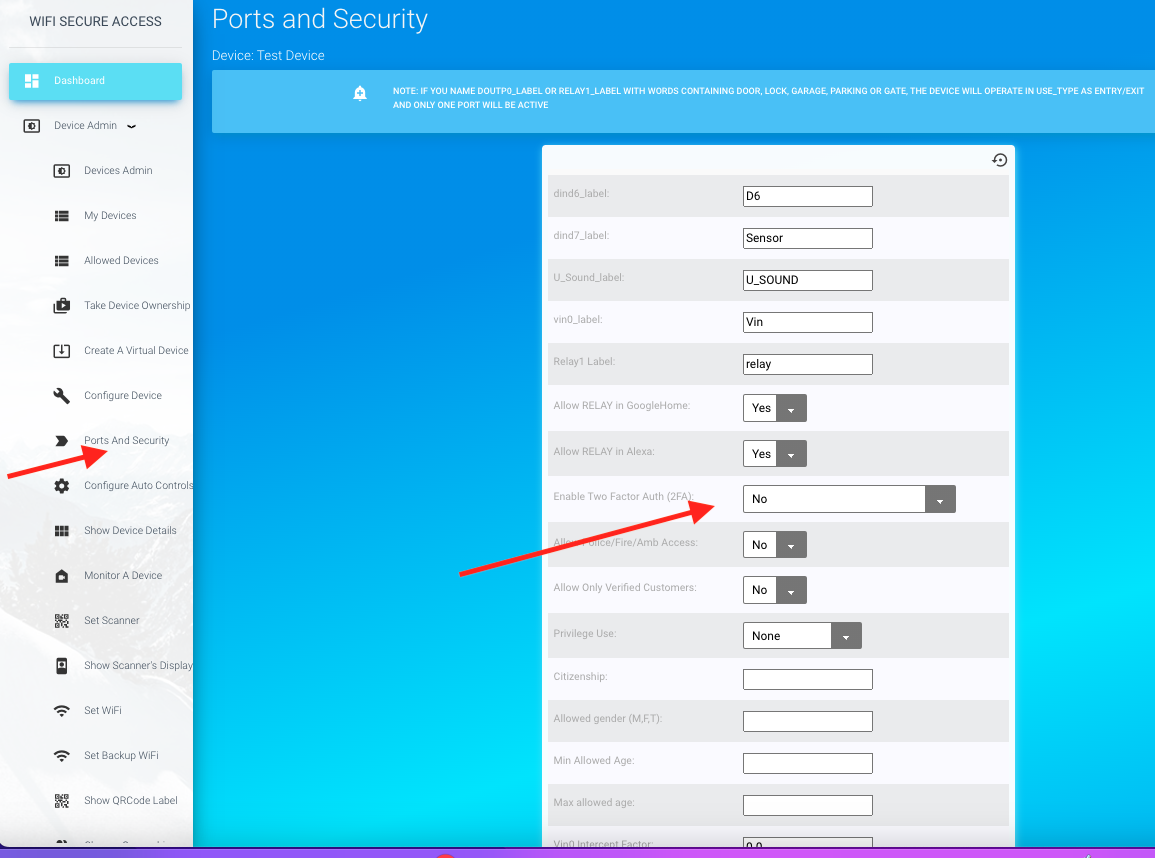Viewport: 1155px width, 858px height.
Task: Click the Set WiFi signal icon
Action: tap(62, 711)
